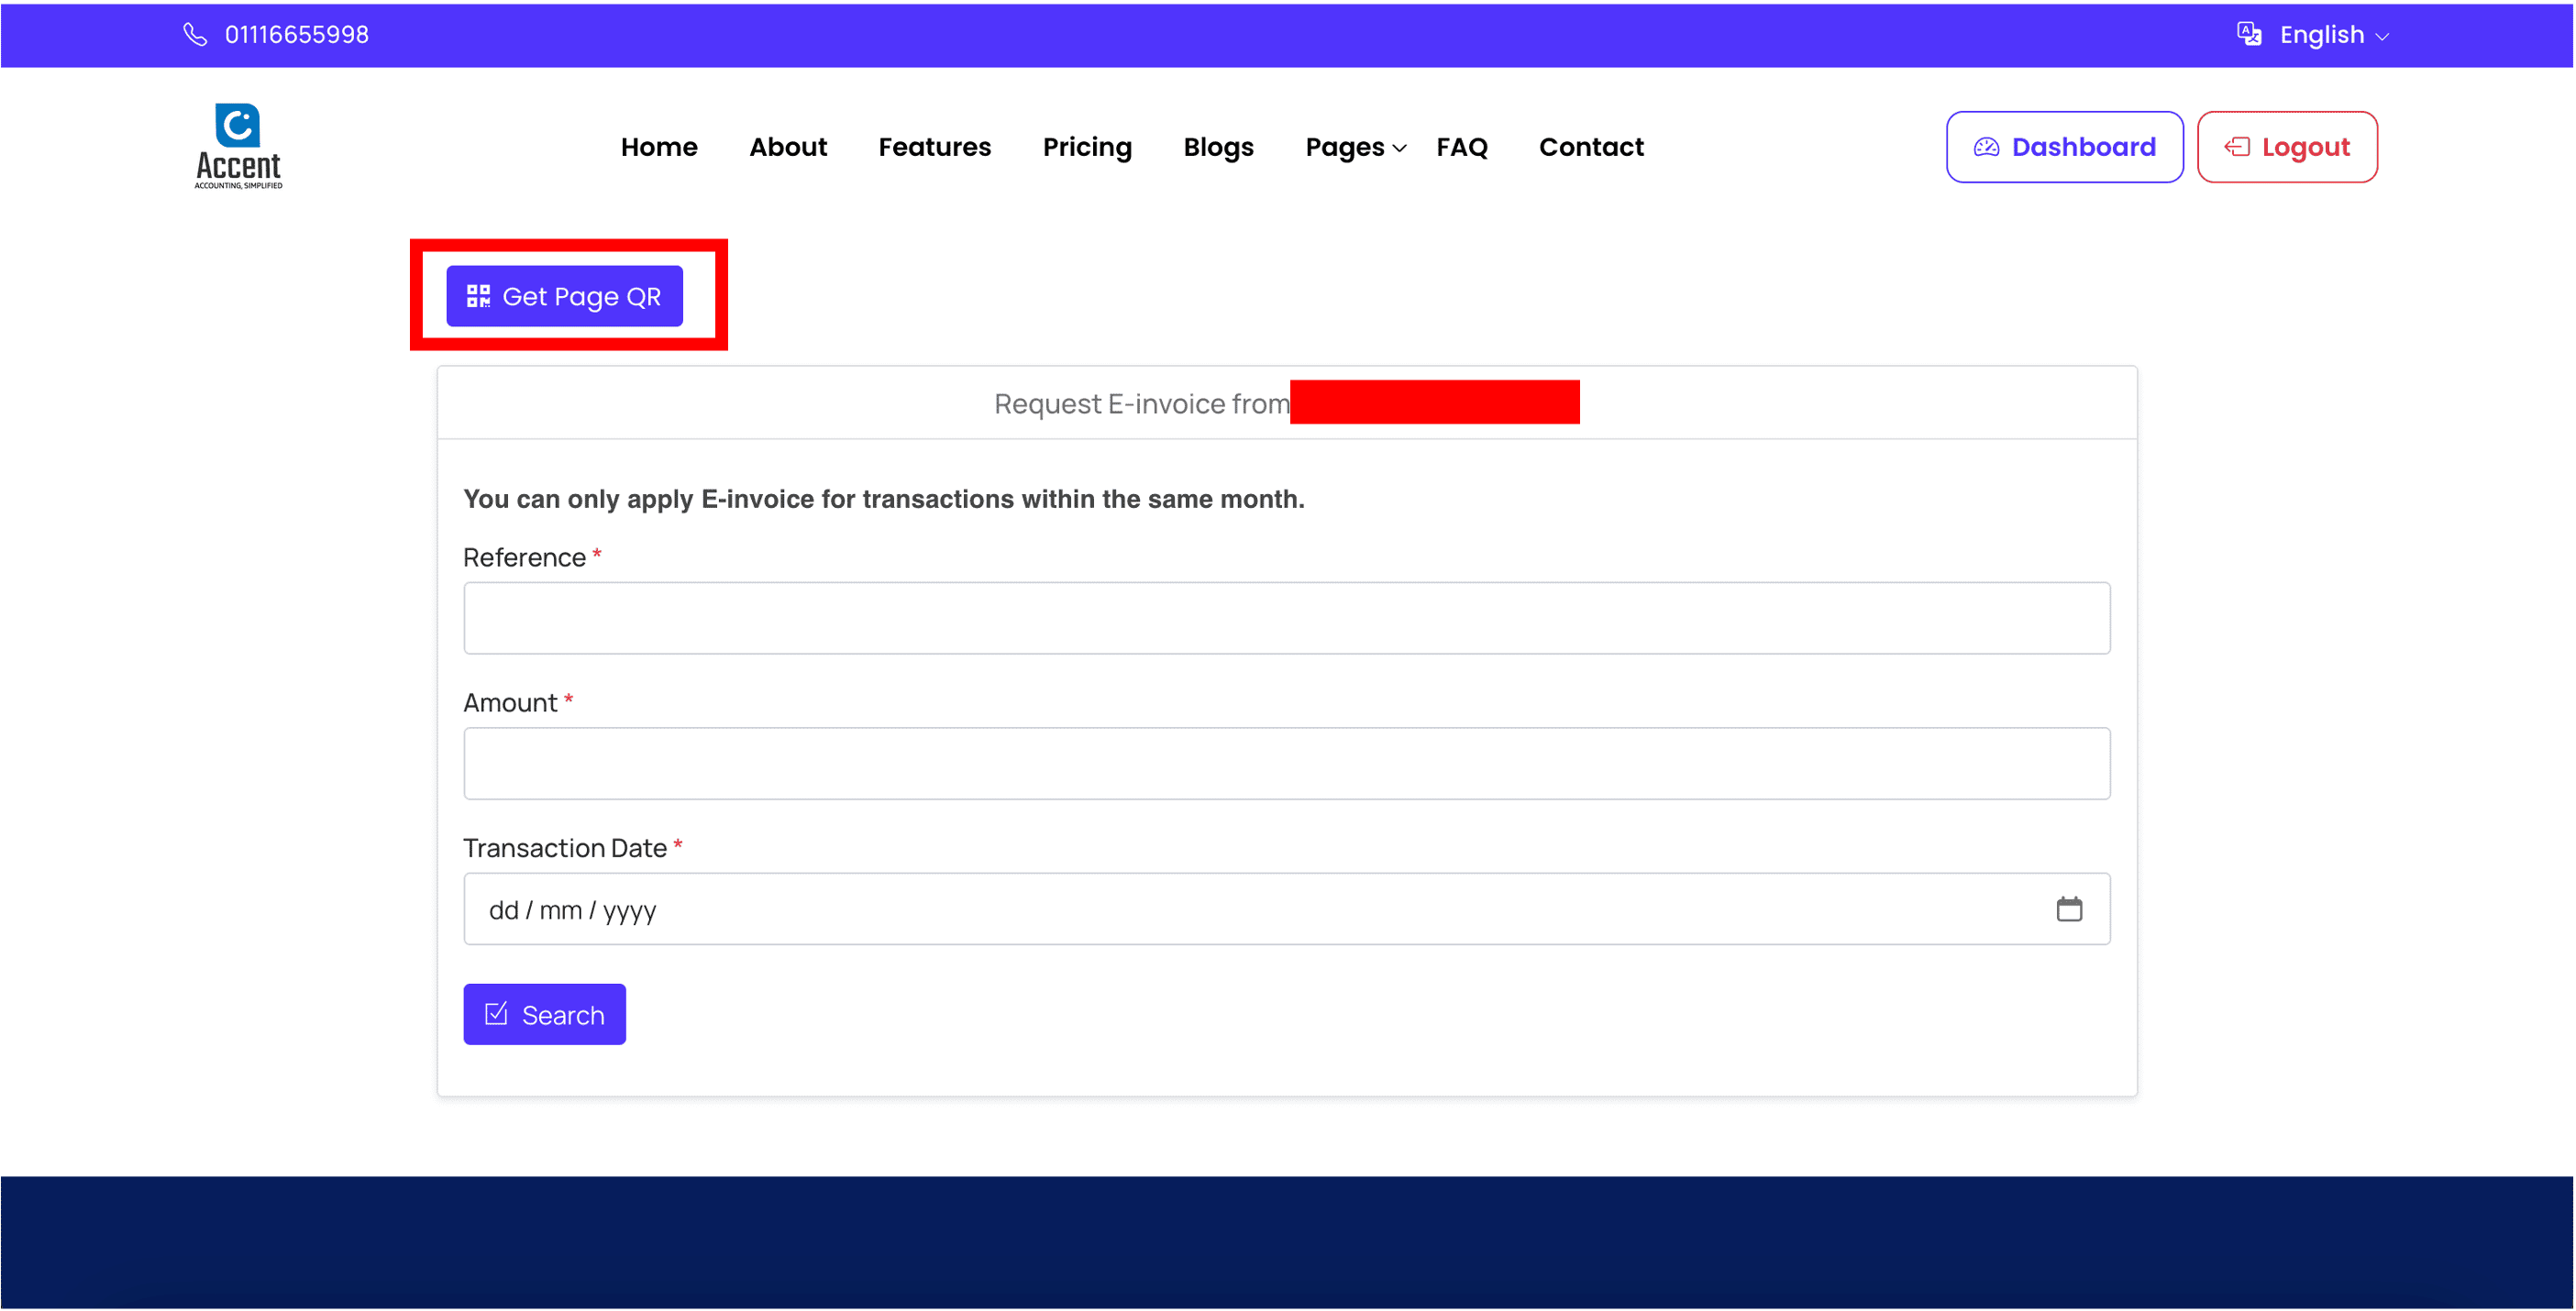This screenshot has width=2576, height=1311.
Task: Open the Blogs page
Action: (1218, 147)
